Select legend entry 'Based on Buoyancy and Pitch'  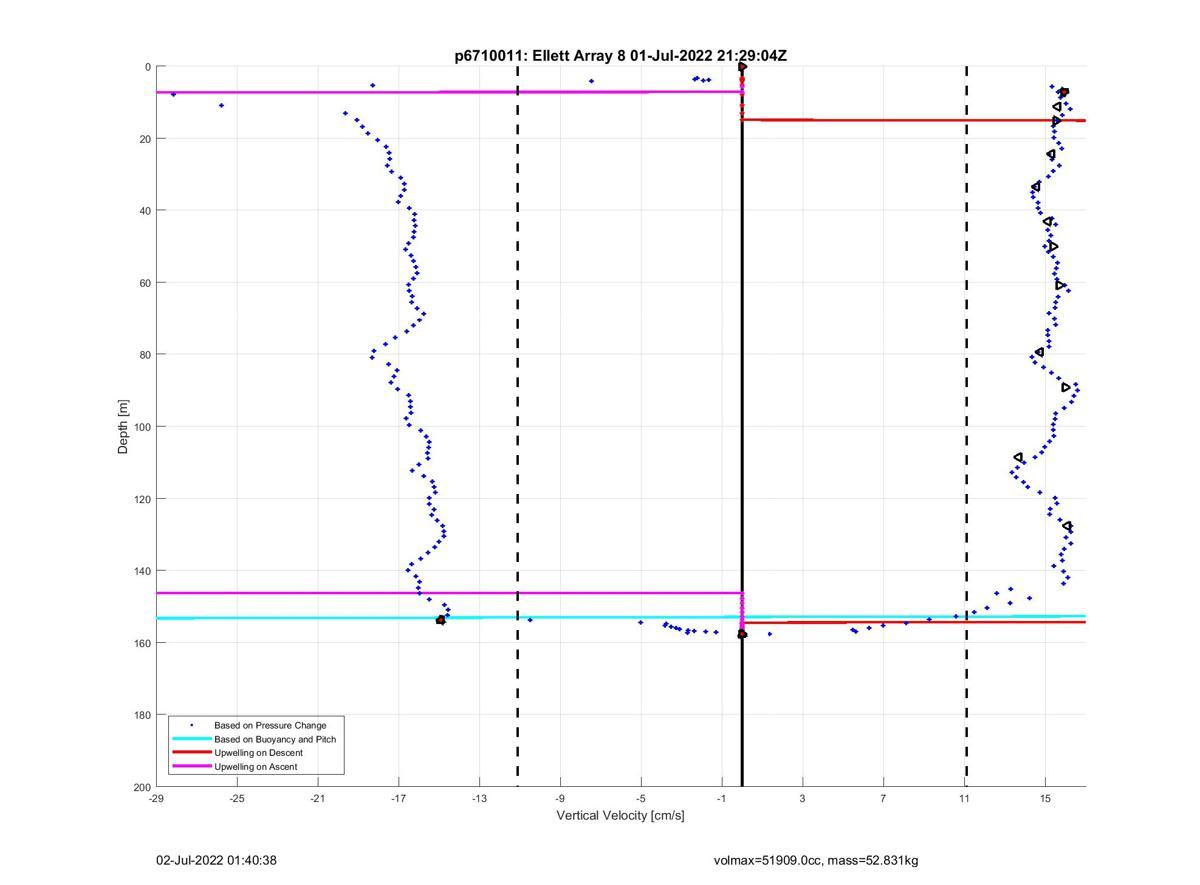(275, 739)
